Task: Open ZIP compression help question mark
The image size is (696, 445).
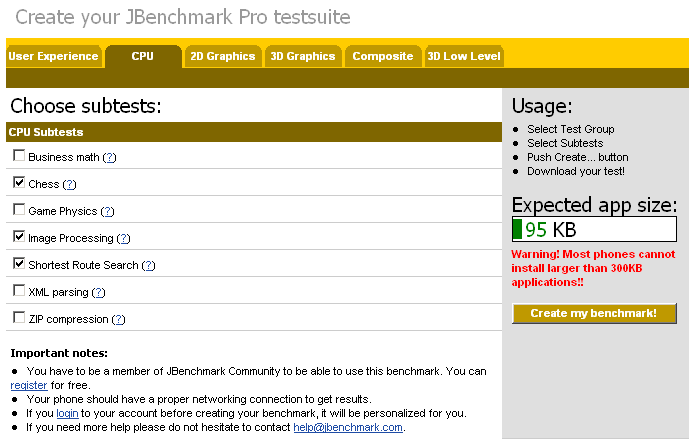Action: click(118, 320)
